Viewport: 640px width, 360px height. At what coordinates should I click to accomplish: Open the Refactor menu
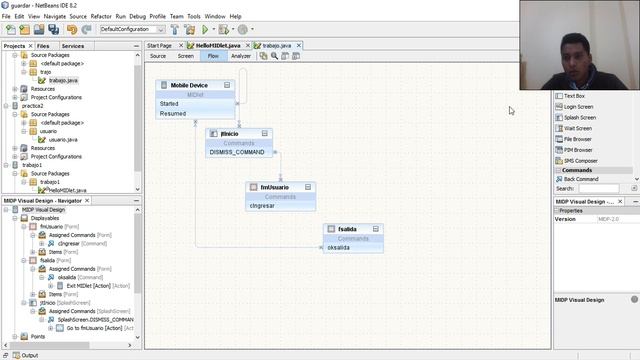(x=101, y=16)
